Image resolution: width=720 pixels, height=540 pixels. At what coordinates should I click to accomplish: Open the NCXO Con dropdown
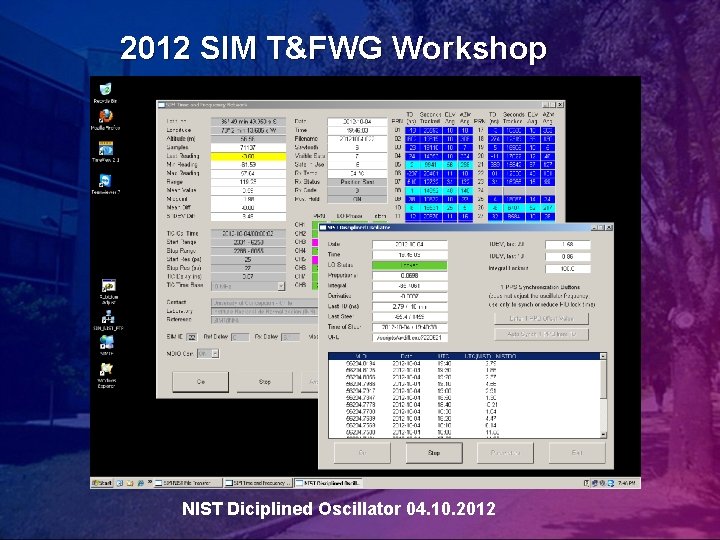[x=214, y=354]
